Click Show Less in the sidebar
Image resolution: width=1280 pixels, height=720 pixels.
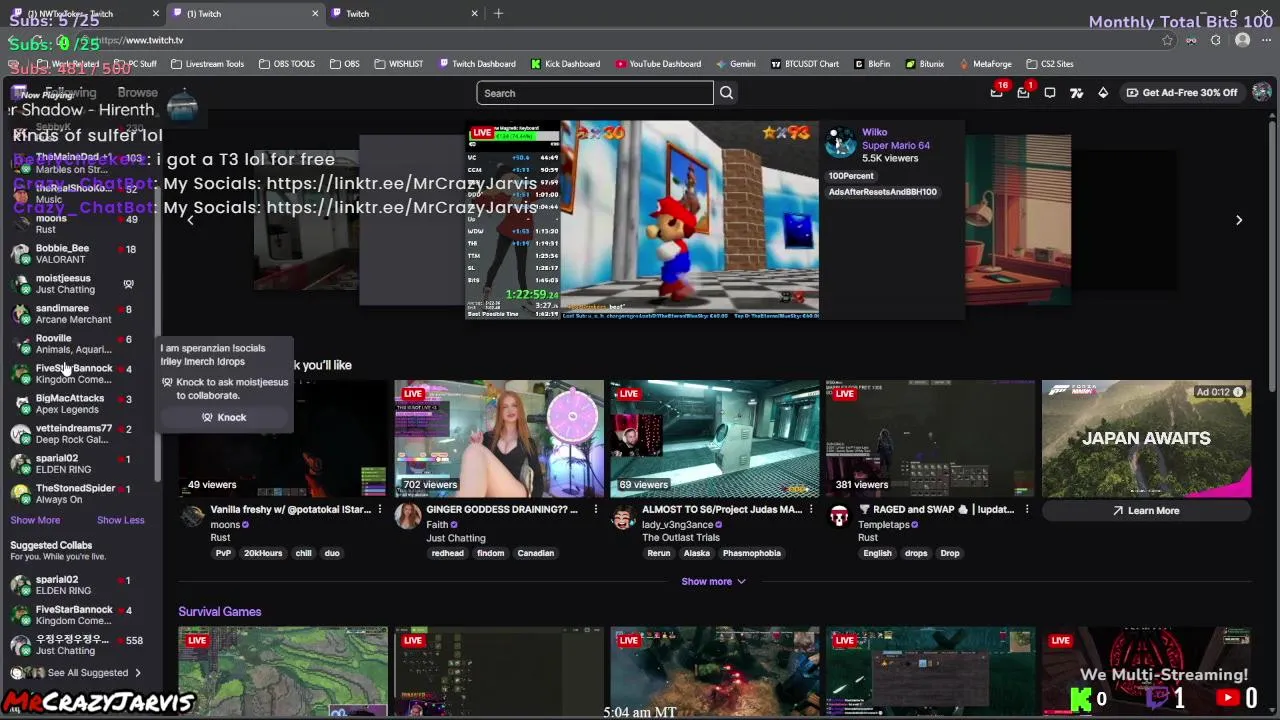pos(120,520)
